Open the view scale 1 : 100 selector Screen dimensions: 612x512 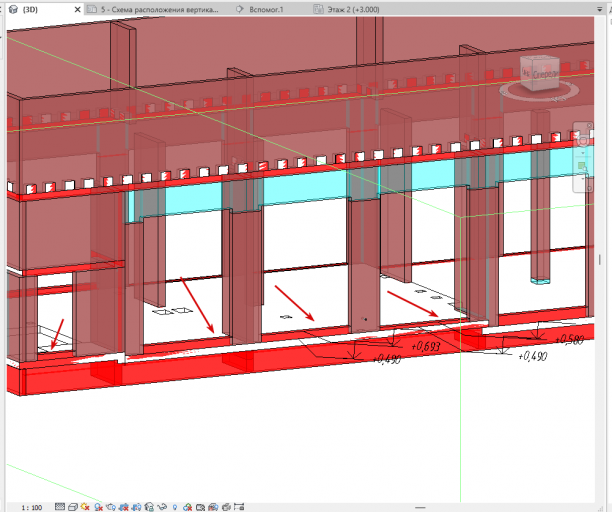point(32,508)
